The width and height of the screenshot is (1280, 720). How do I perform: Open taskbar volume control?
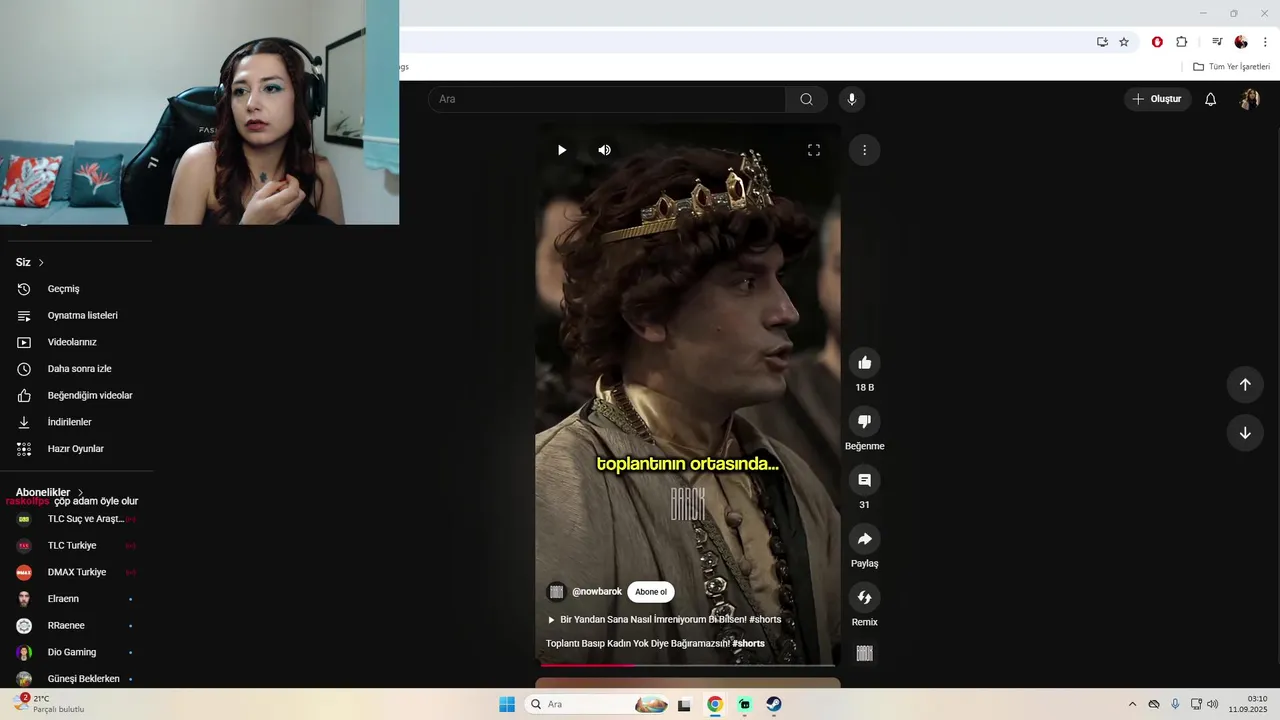click(x=1212, y=704)
